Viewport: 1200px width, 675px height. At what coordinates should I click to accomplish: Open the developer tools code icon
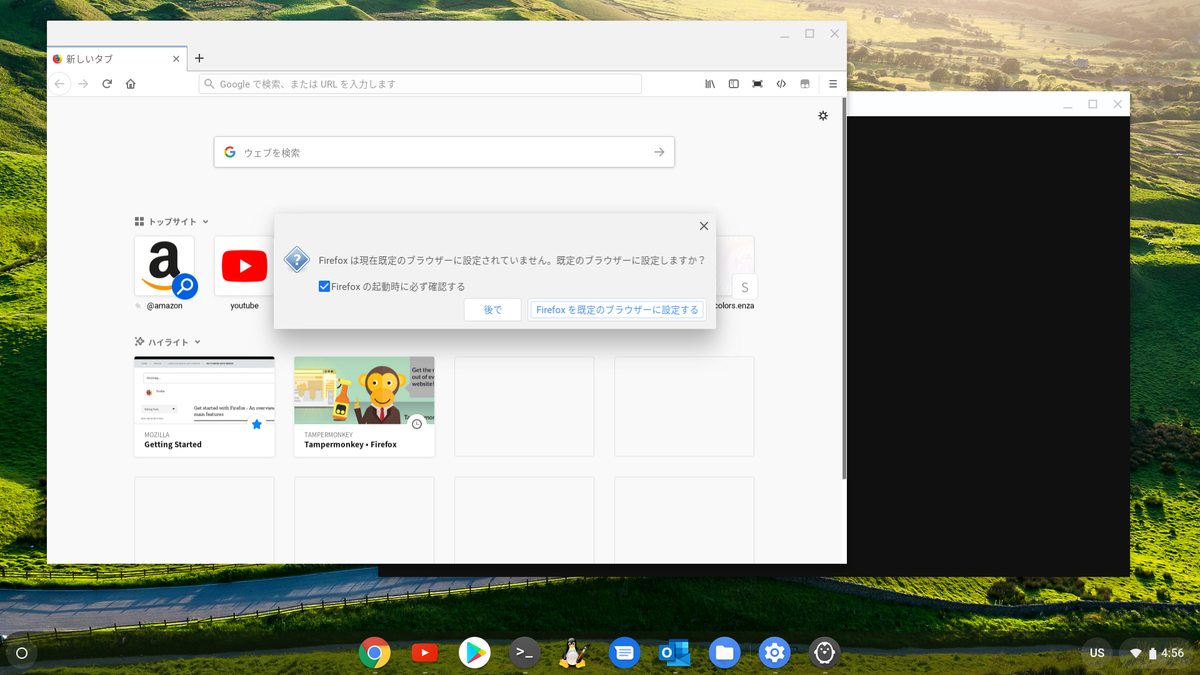(x=781, y=84)
